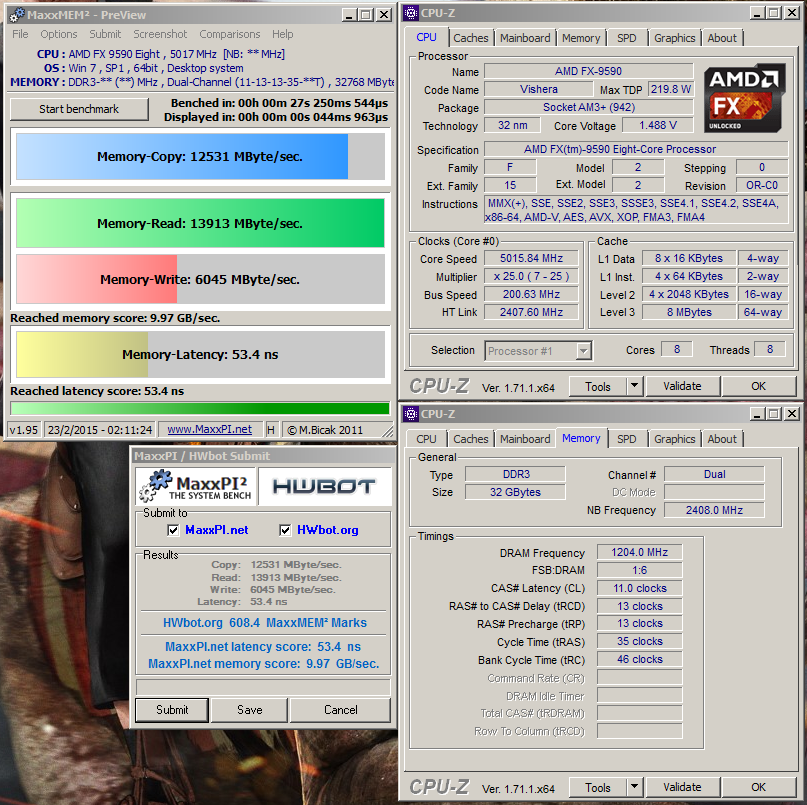Click the HWBOT logo banner

coord(324,486)
